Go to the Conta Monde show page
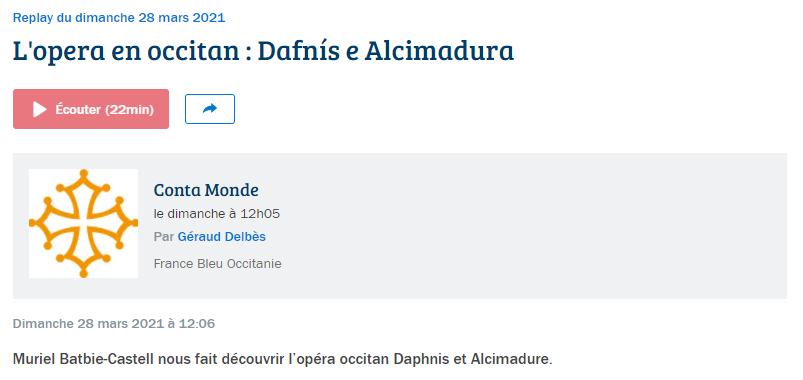The height and width of the screenshot is (380, 803). 206,190
